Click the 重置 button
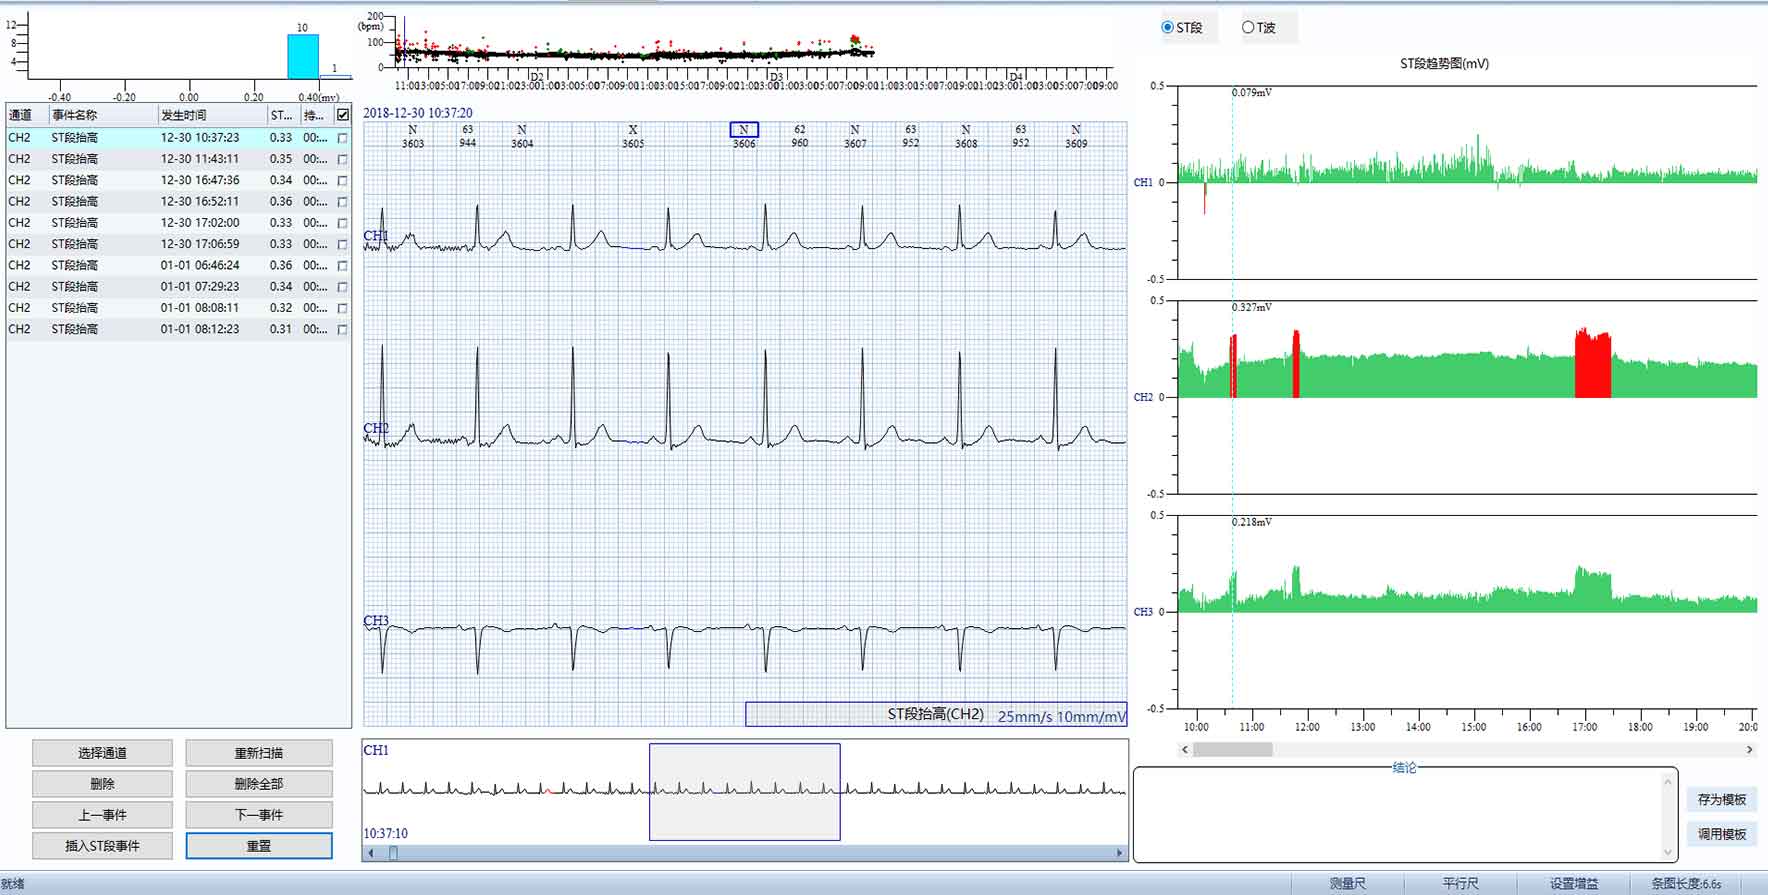 pyautogui.click(x=259, y=846)
